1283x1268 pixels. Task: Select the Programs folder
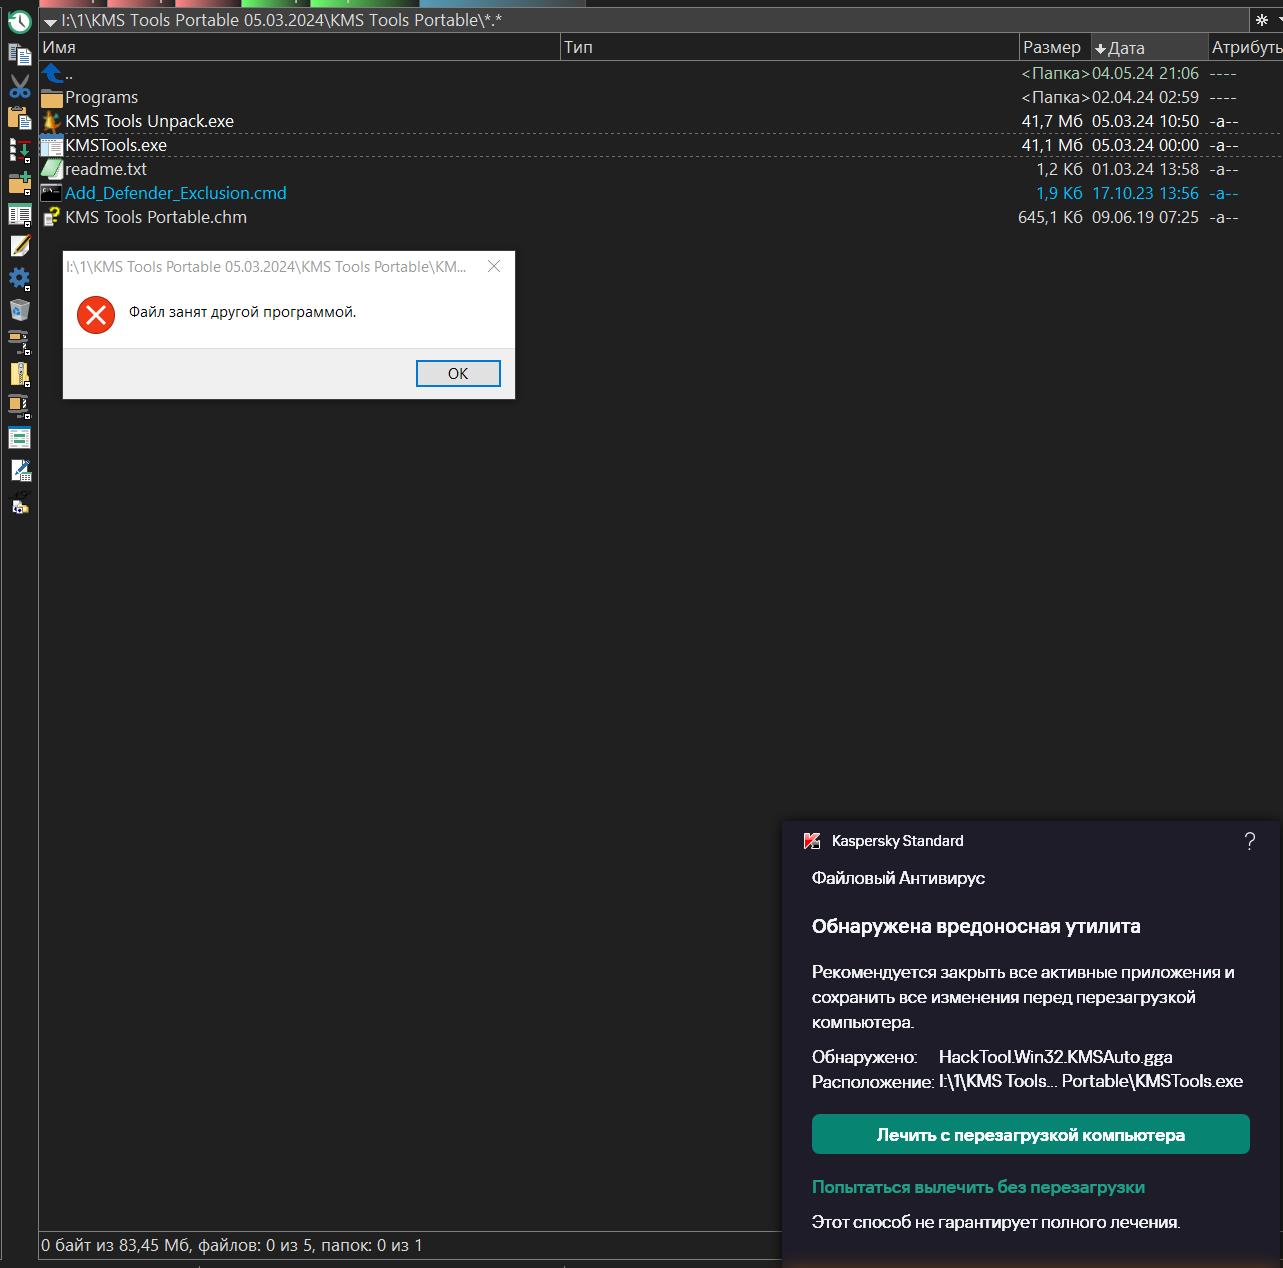[x=101, y=97]
